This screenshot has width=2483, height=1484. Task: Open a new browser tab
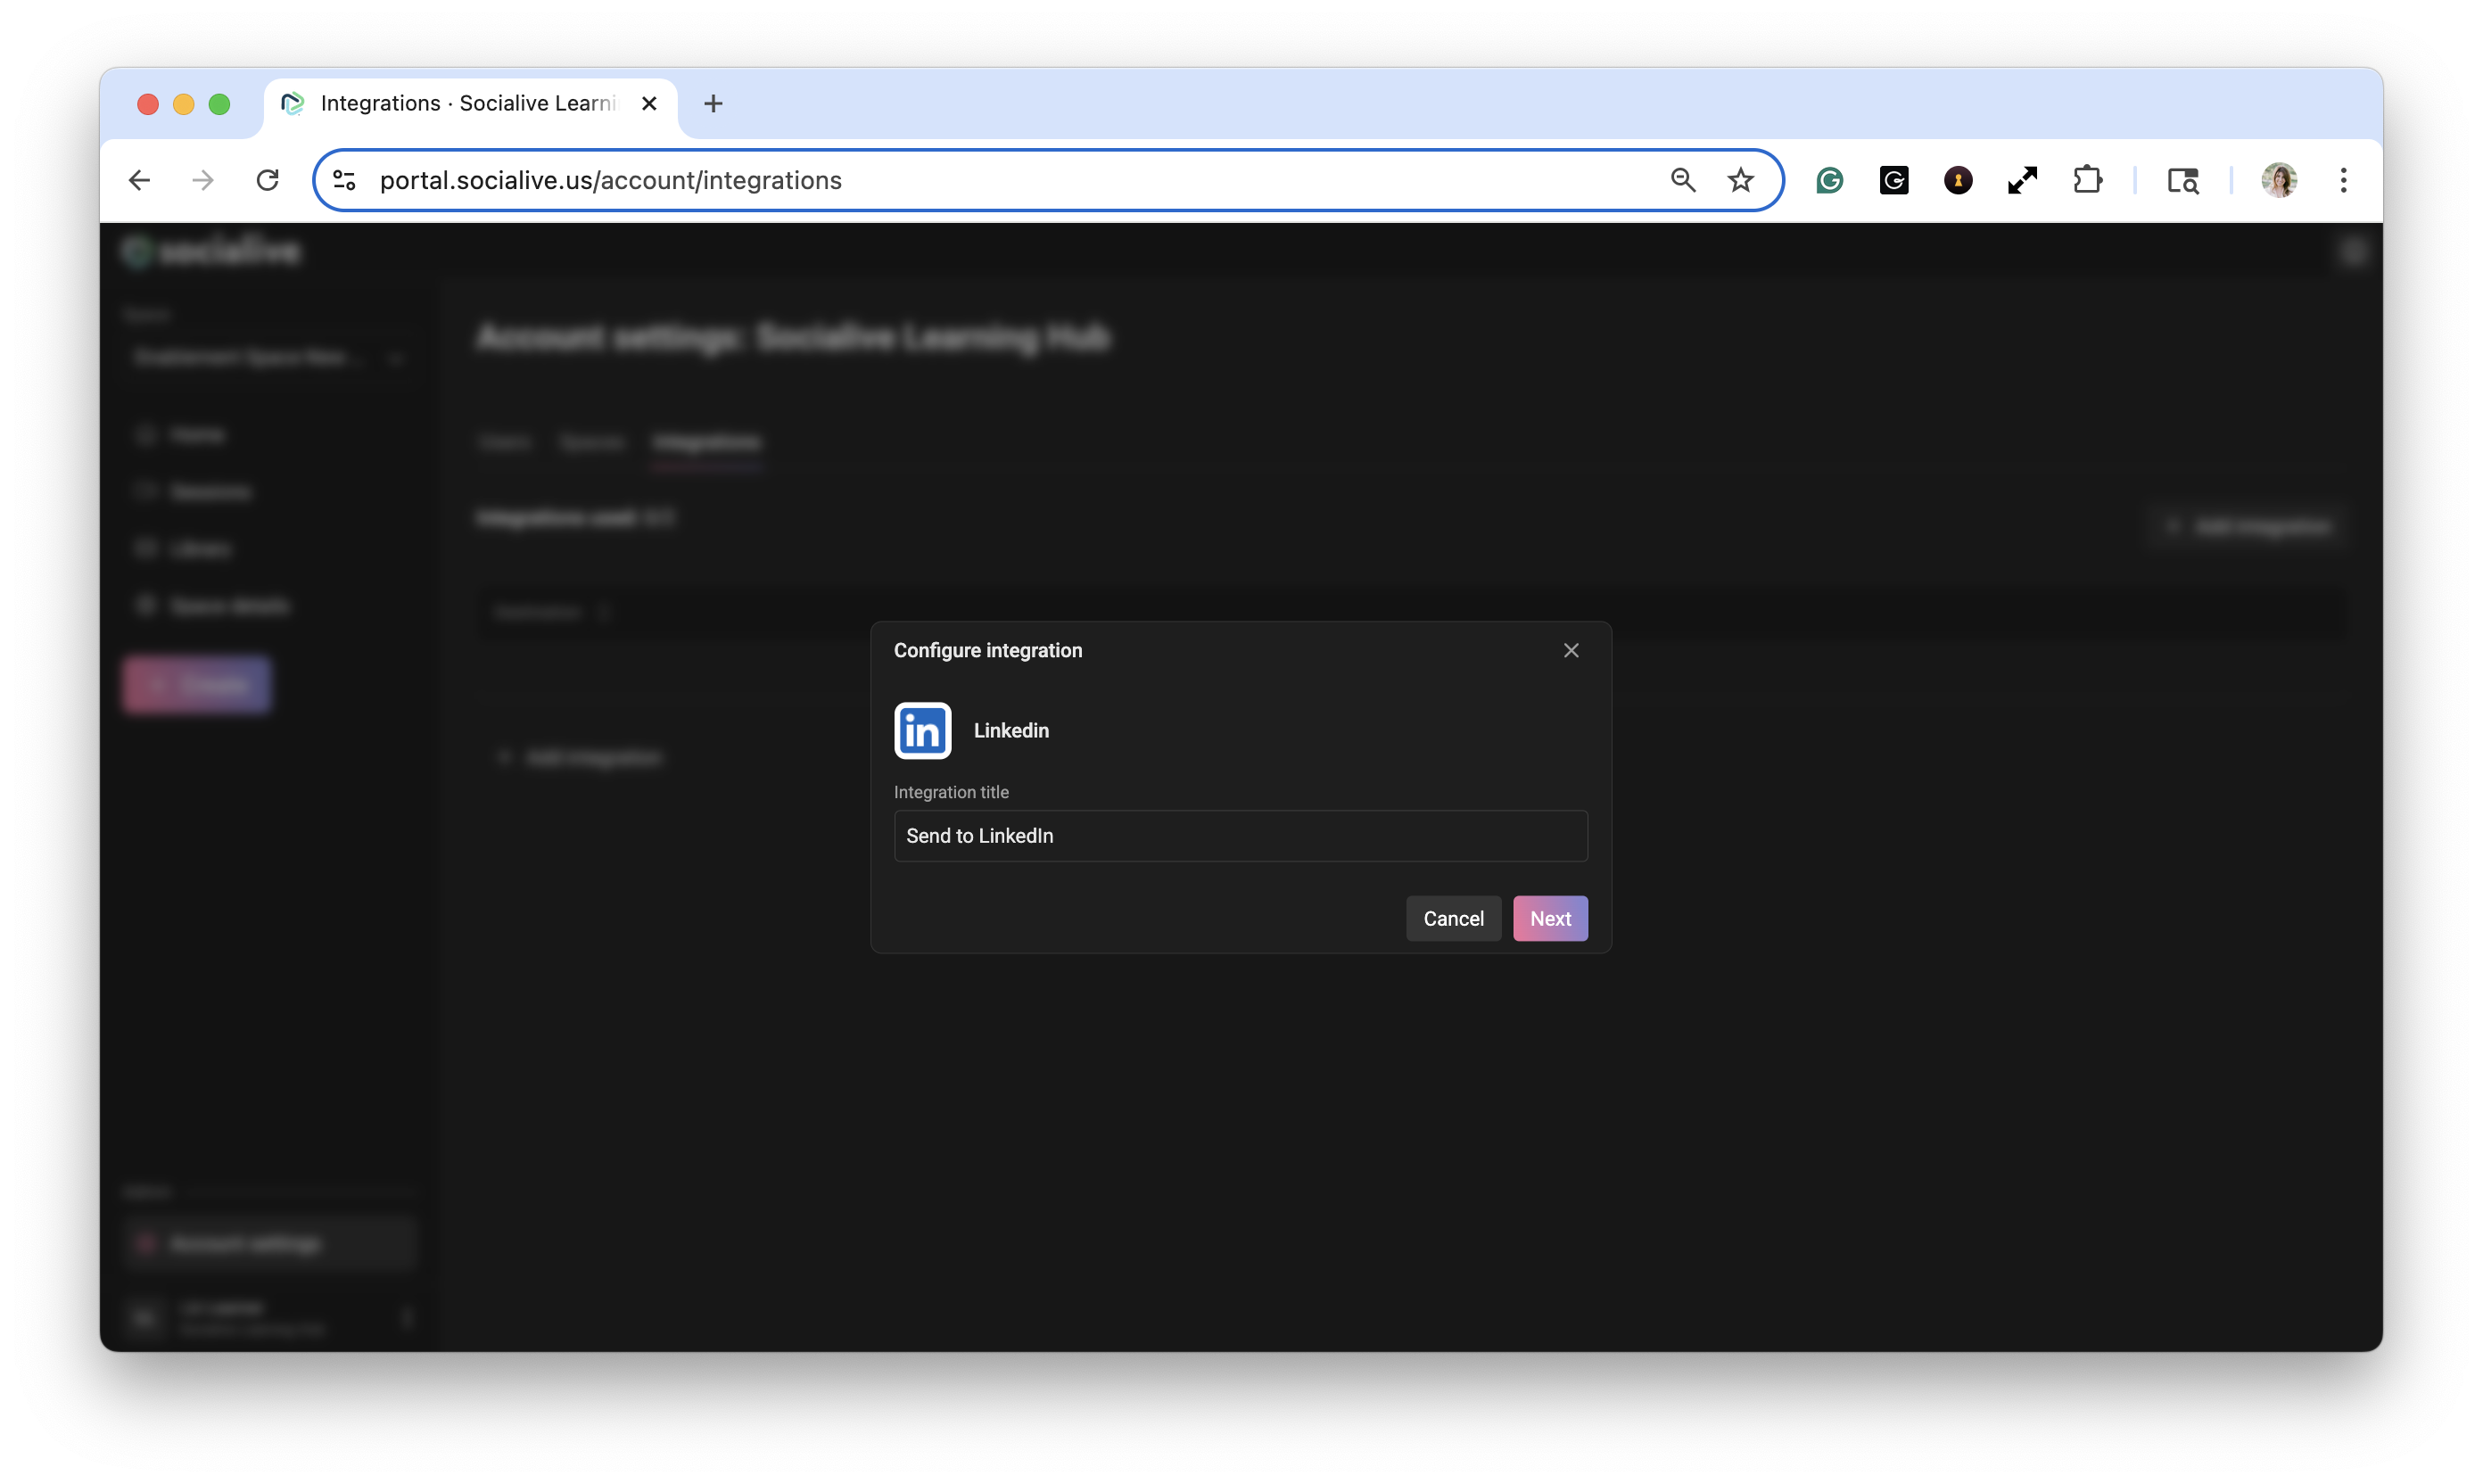coord(713,103)
